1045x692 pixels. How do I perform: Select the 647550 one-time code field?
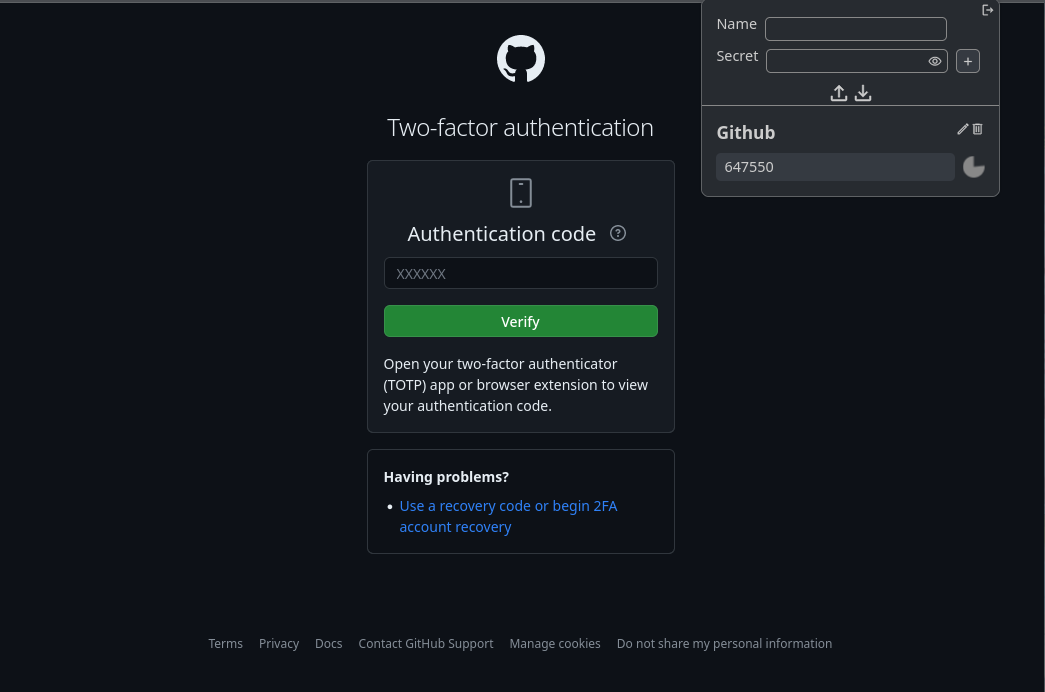coord(835,167)
